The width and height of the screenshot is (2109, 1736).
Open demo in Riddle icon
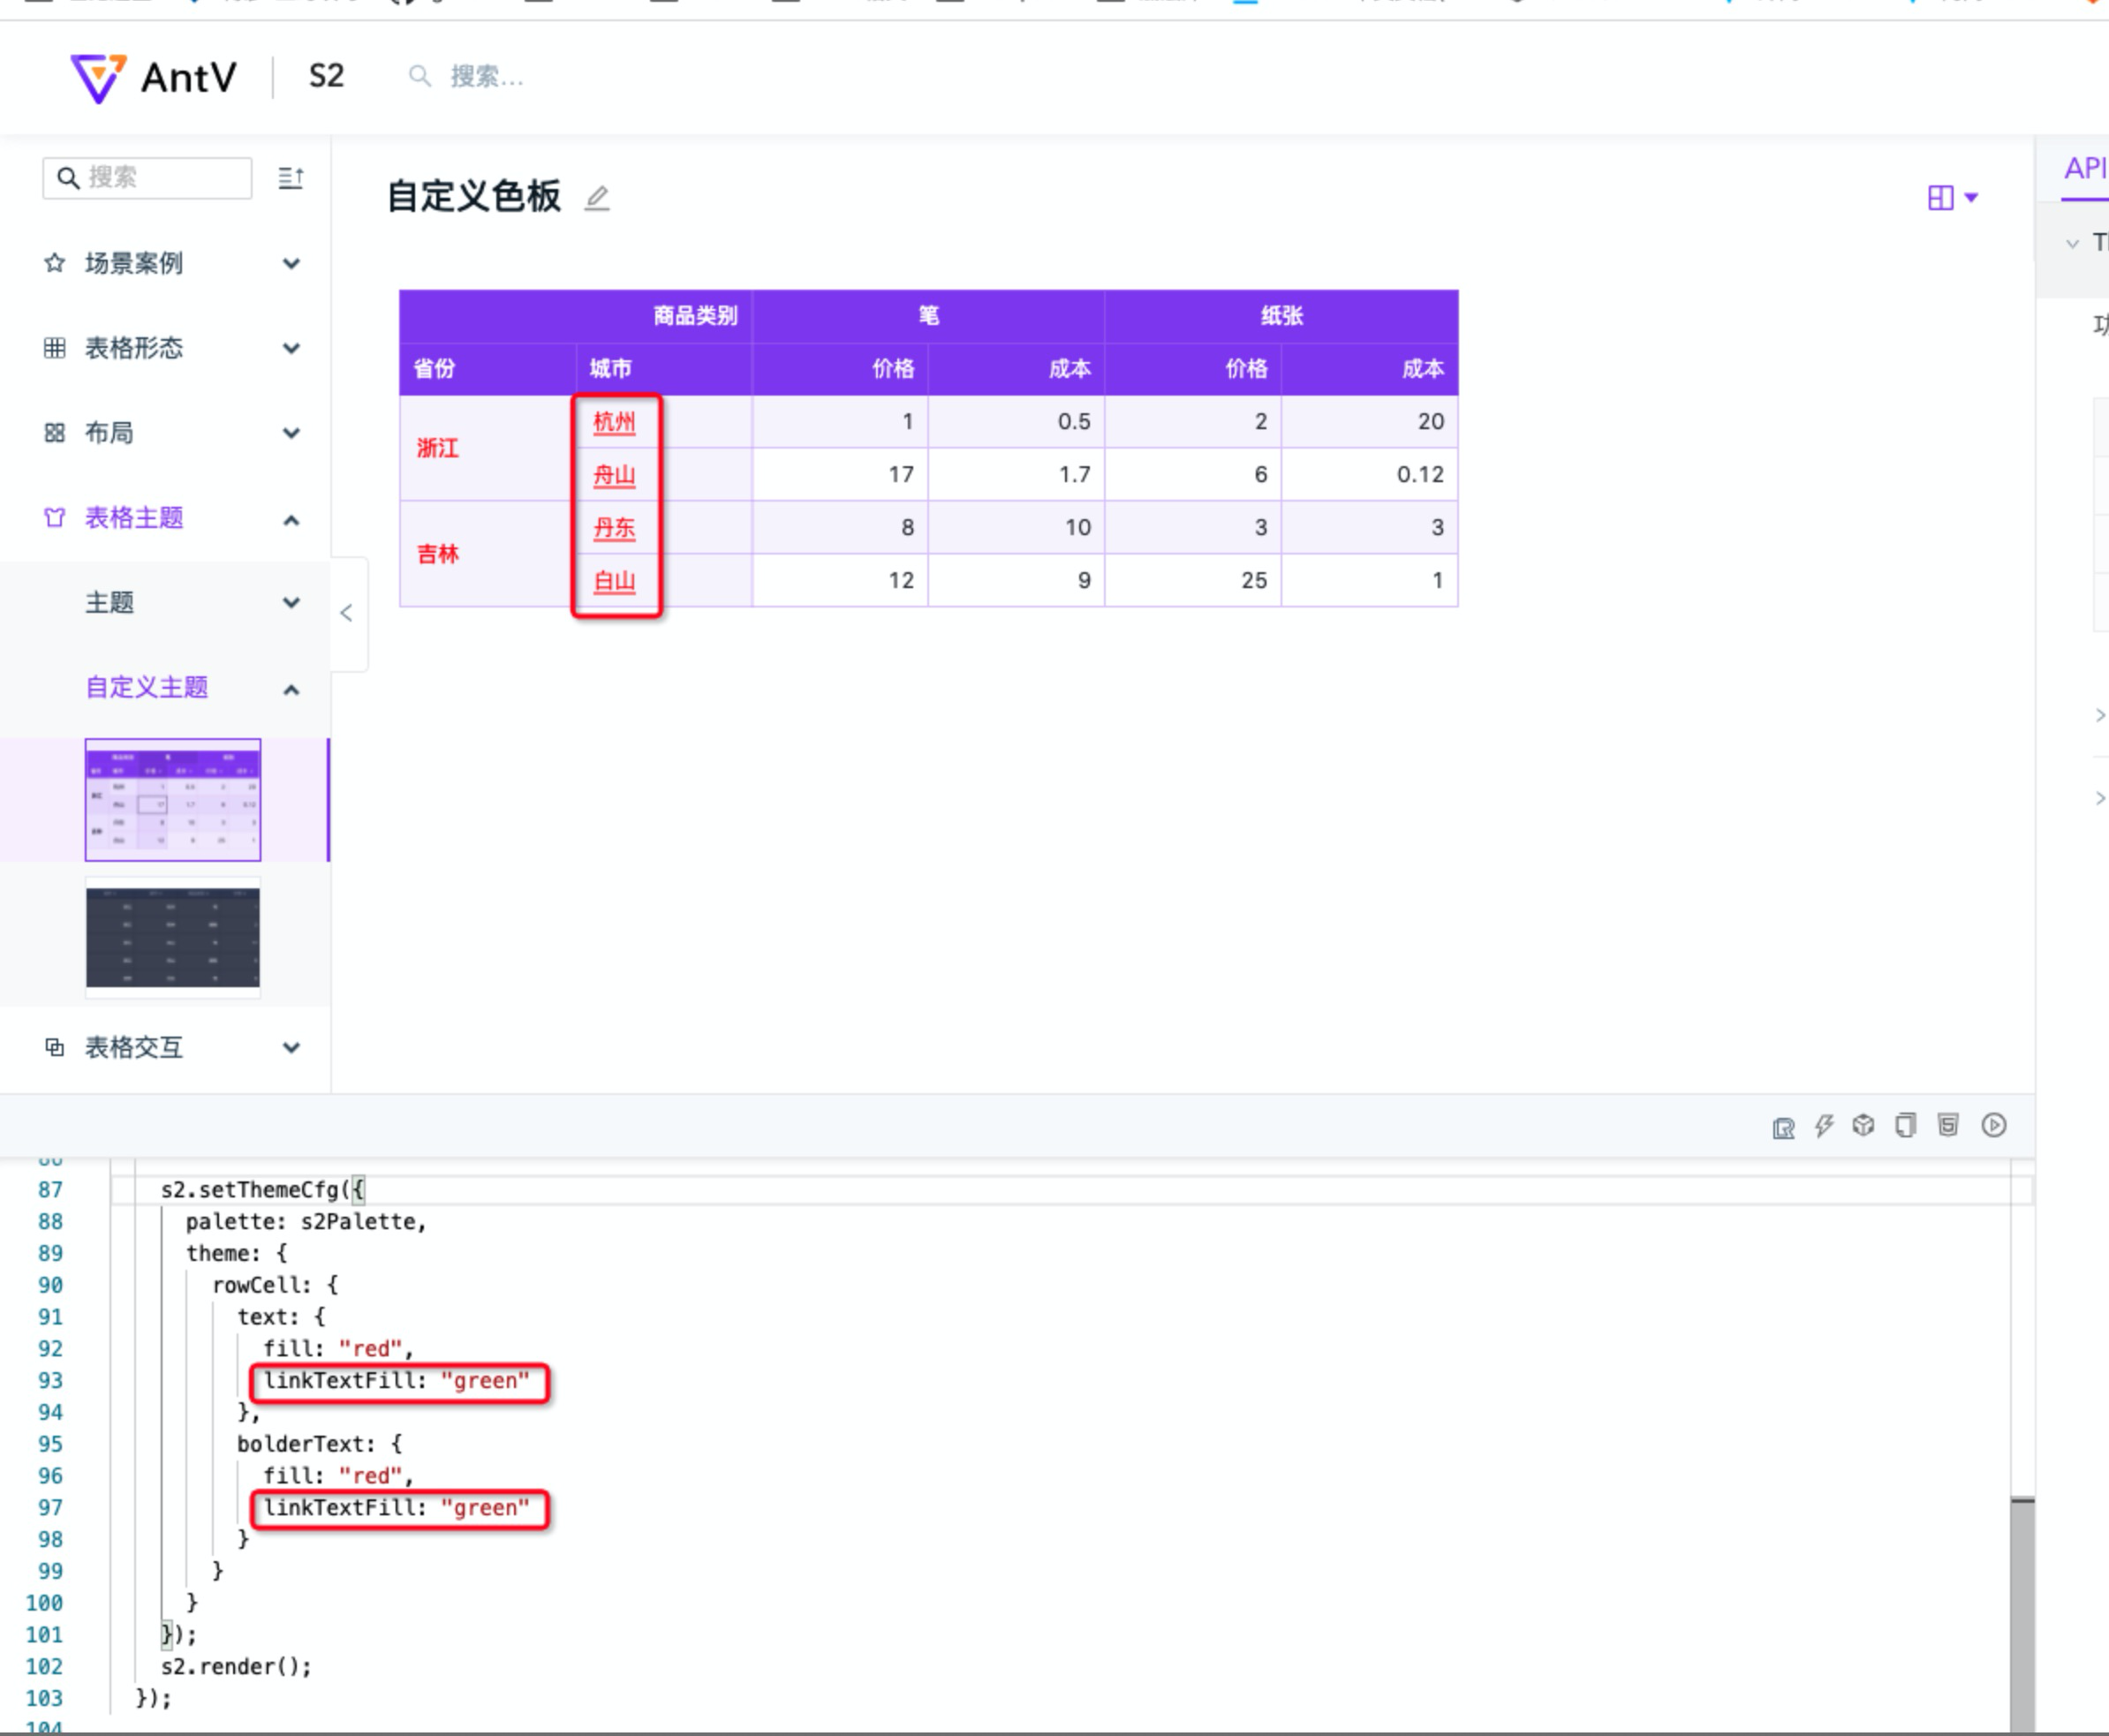coord(1783,1127)
